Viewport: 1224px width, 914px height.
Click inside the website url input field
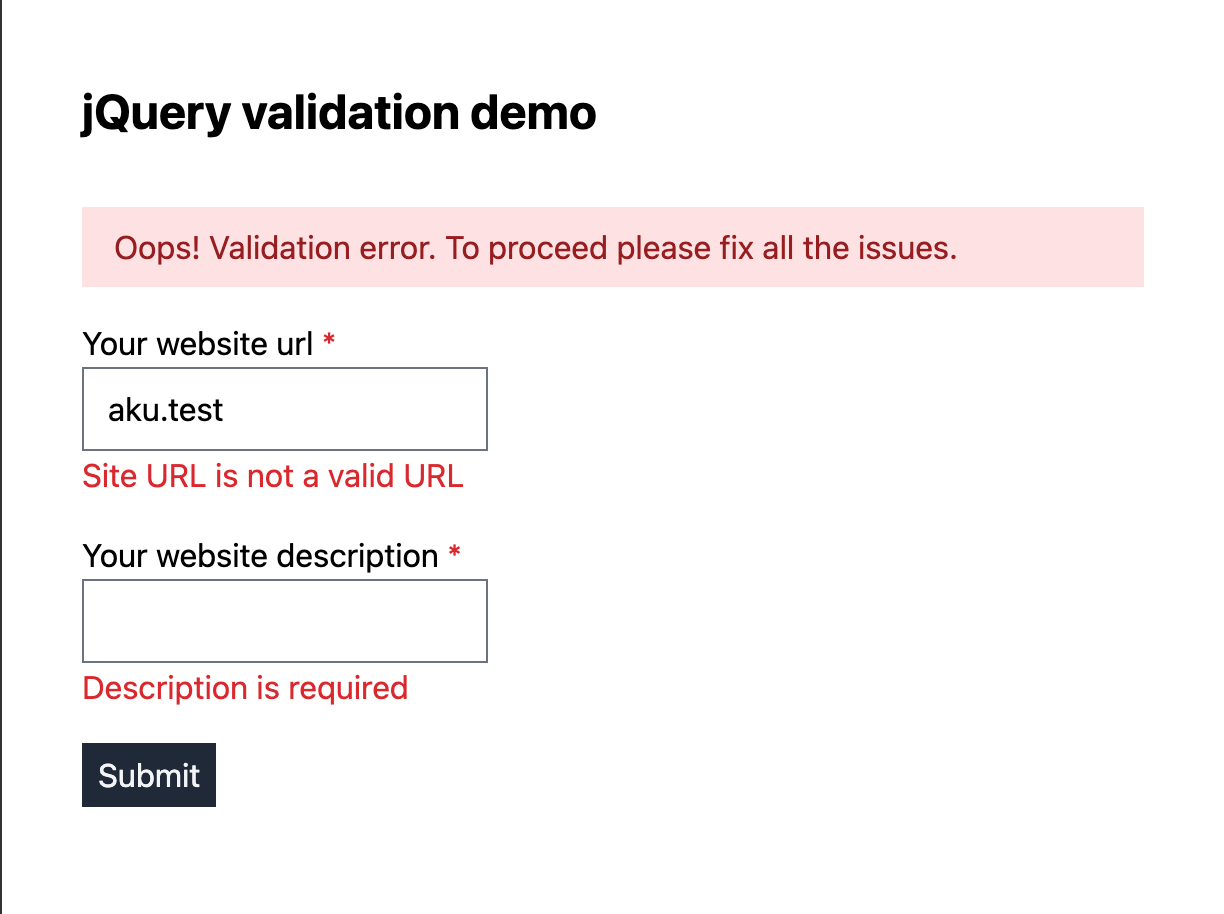coord(284,409)
